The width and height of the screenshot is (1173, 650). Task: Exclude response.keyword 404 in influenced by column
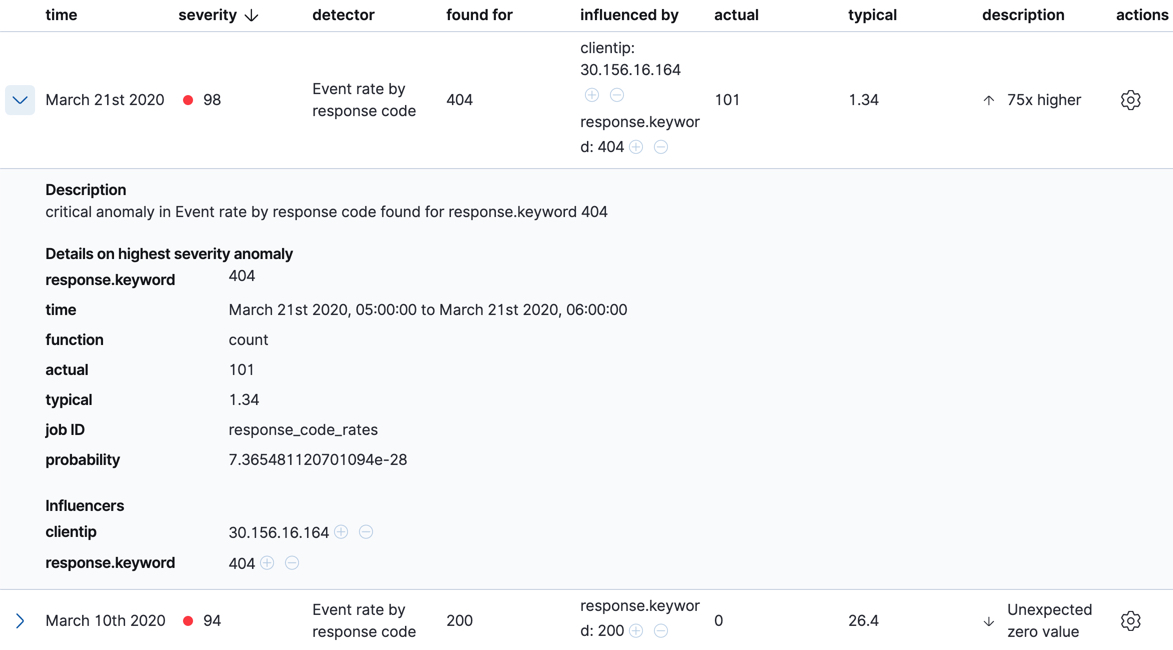(x=660, y=146)
